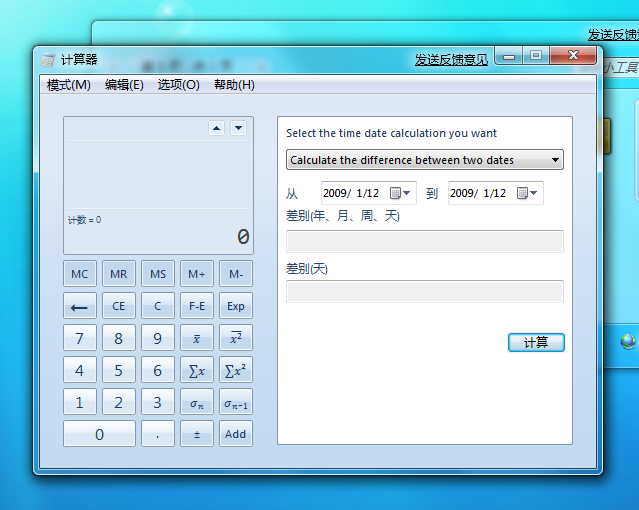Click the sample standard deviation σn-1 button
The image size is (639, 510).
236,402
